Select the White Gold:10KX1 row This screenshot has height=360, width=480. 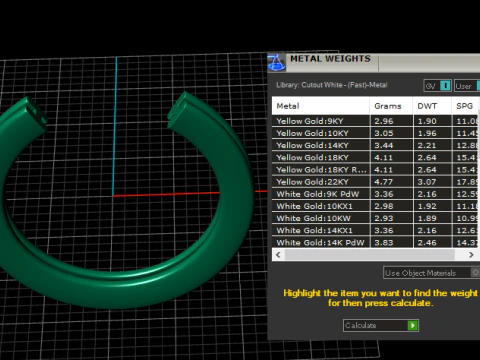click(376, 206)
